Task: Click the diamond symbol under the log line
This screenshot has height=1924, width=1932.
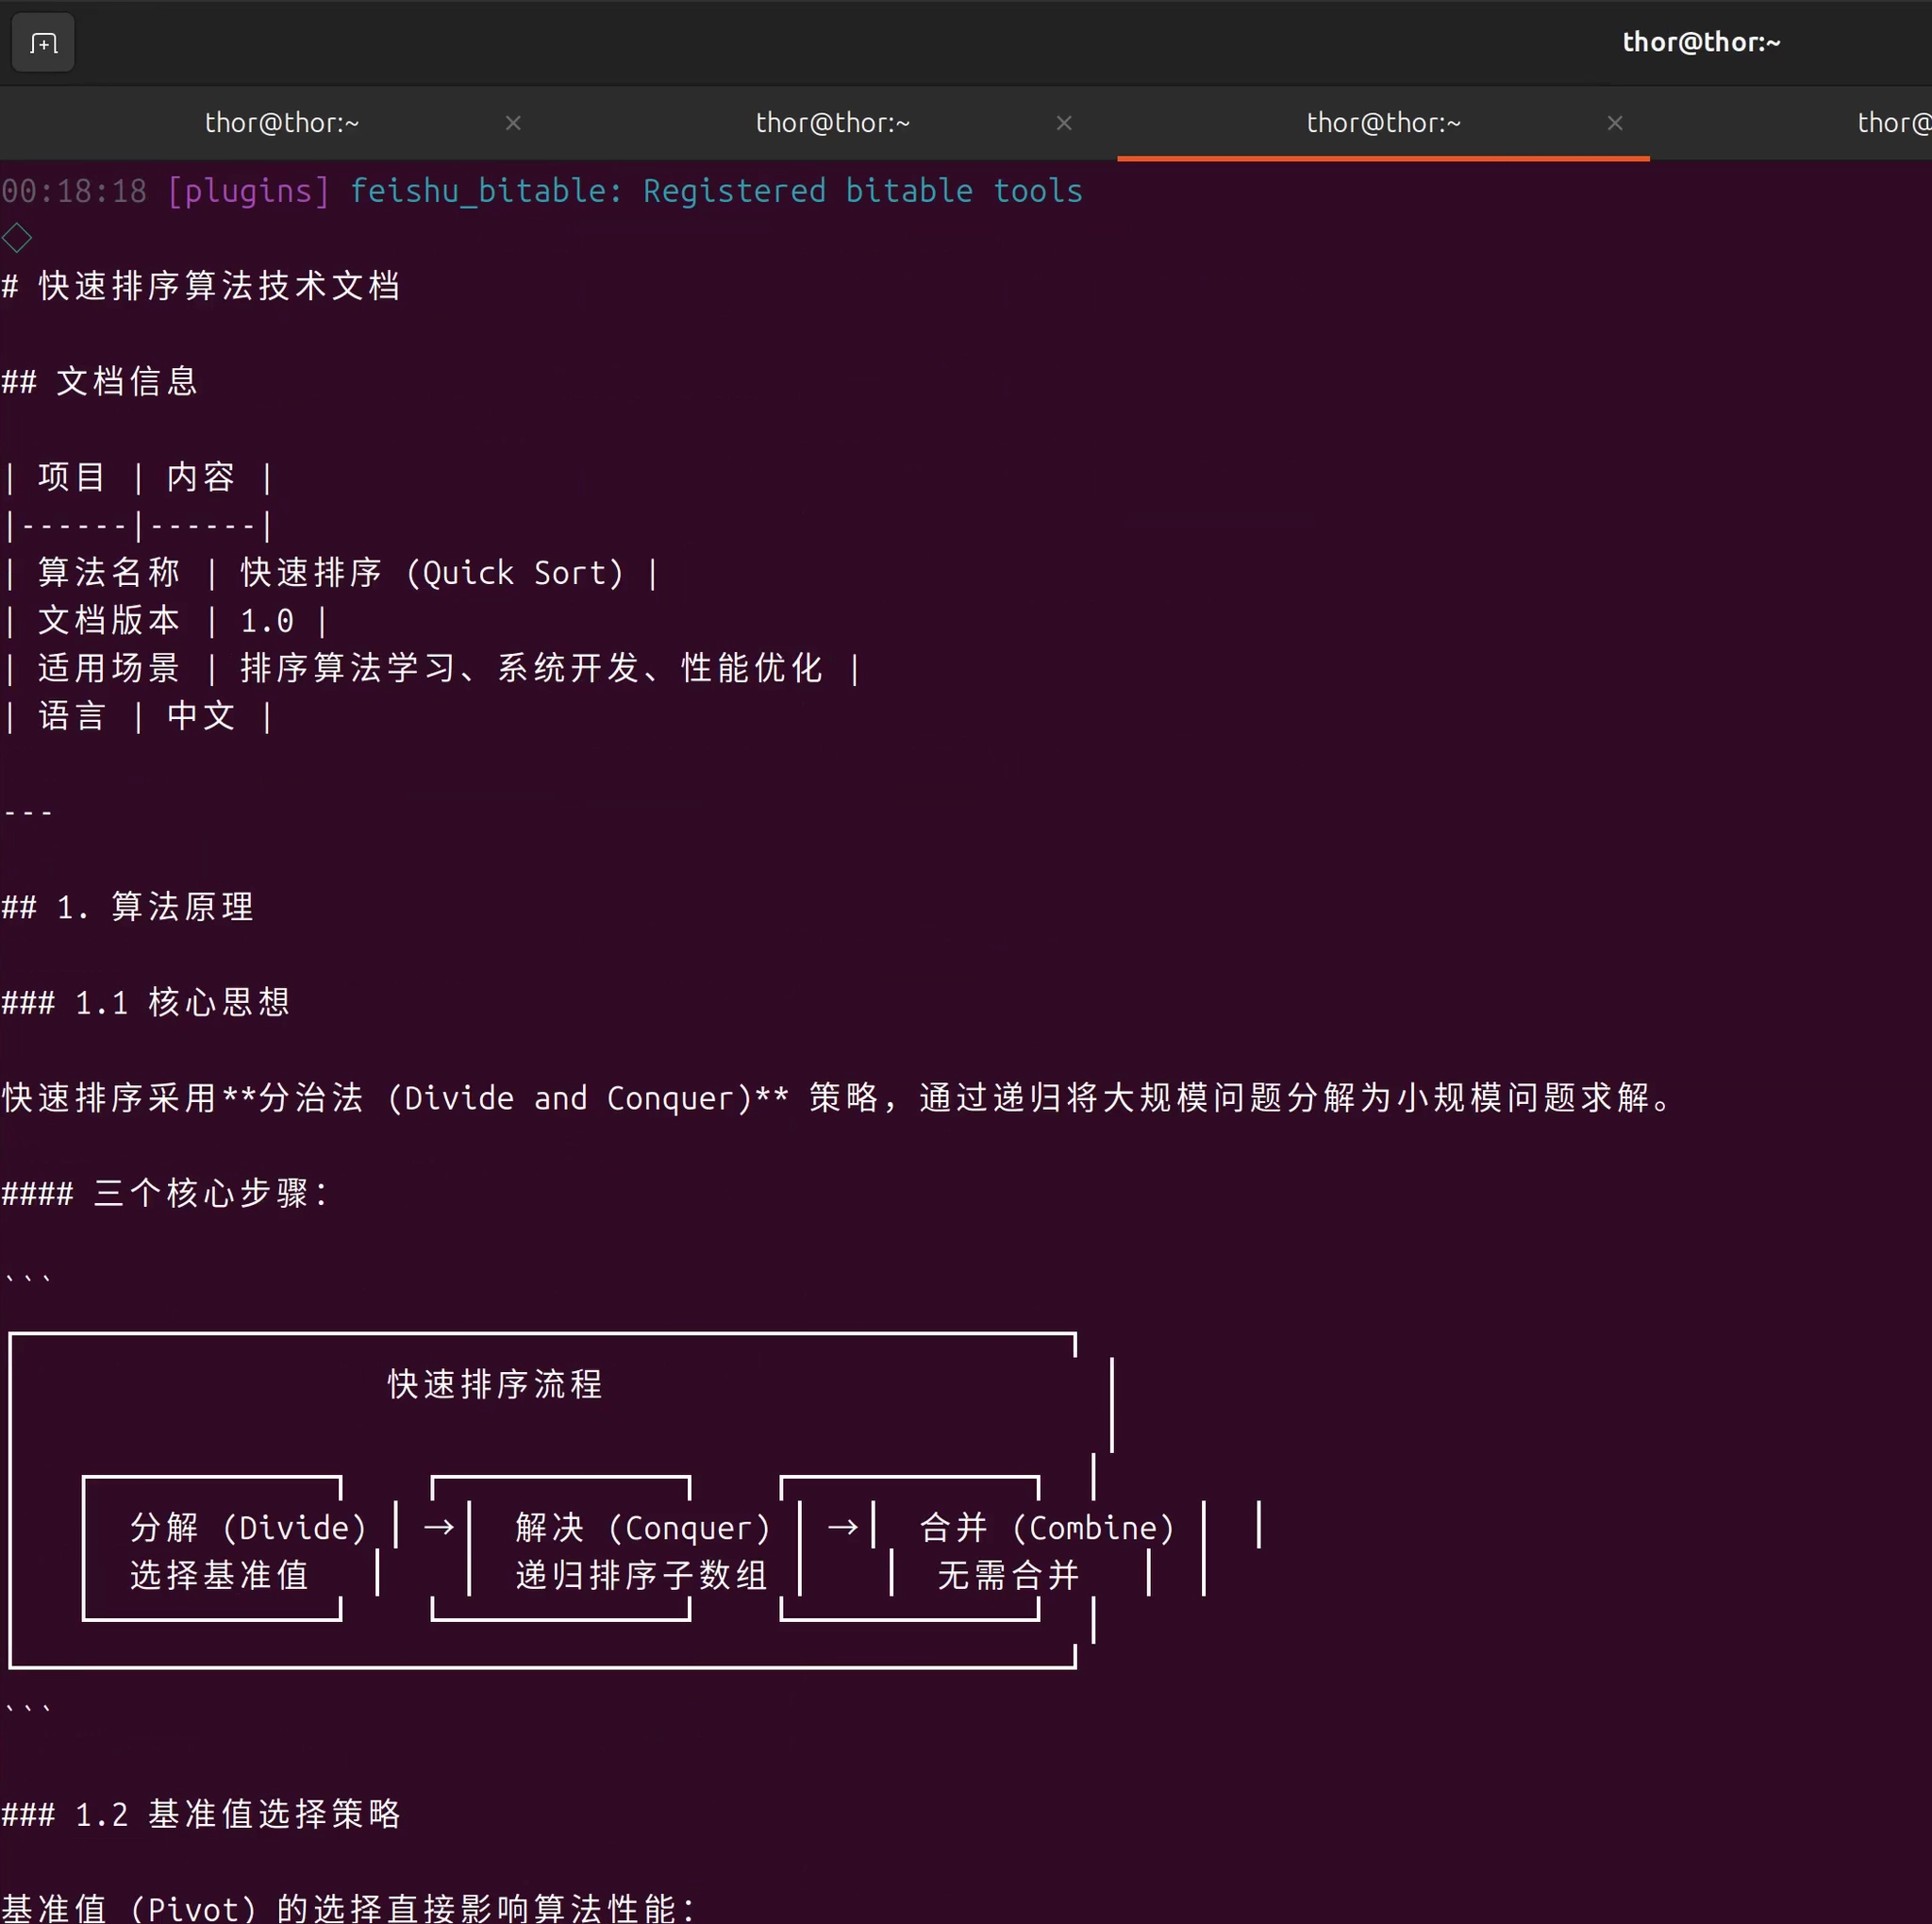Action: coord(17,238)
